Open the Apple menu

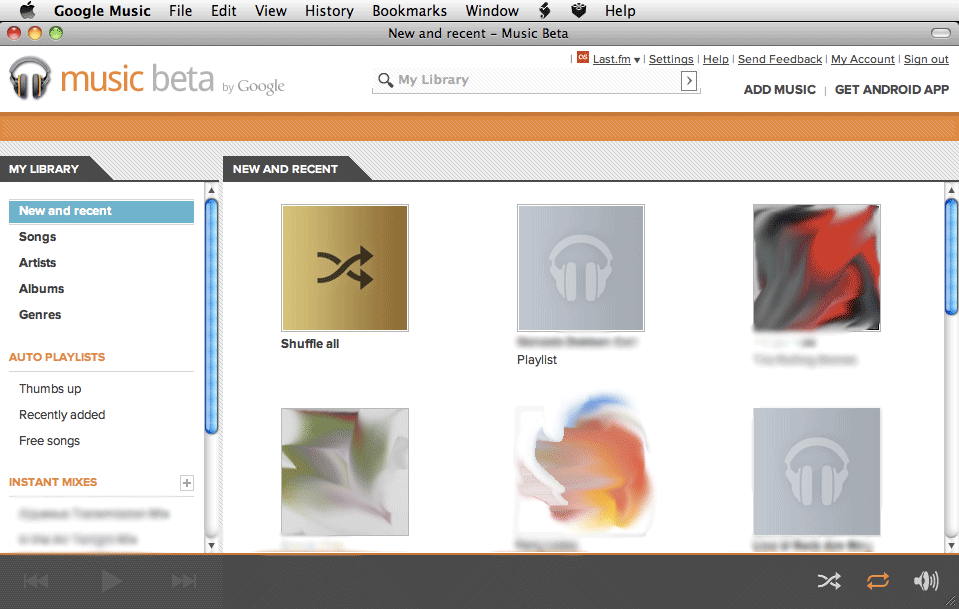28,10
